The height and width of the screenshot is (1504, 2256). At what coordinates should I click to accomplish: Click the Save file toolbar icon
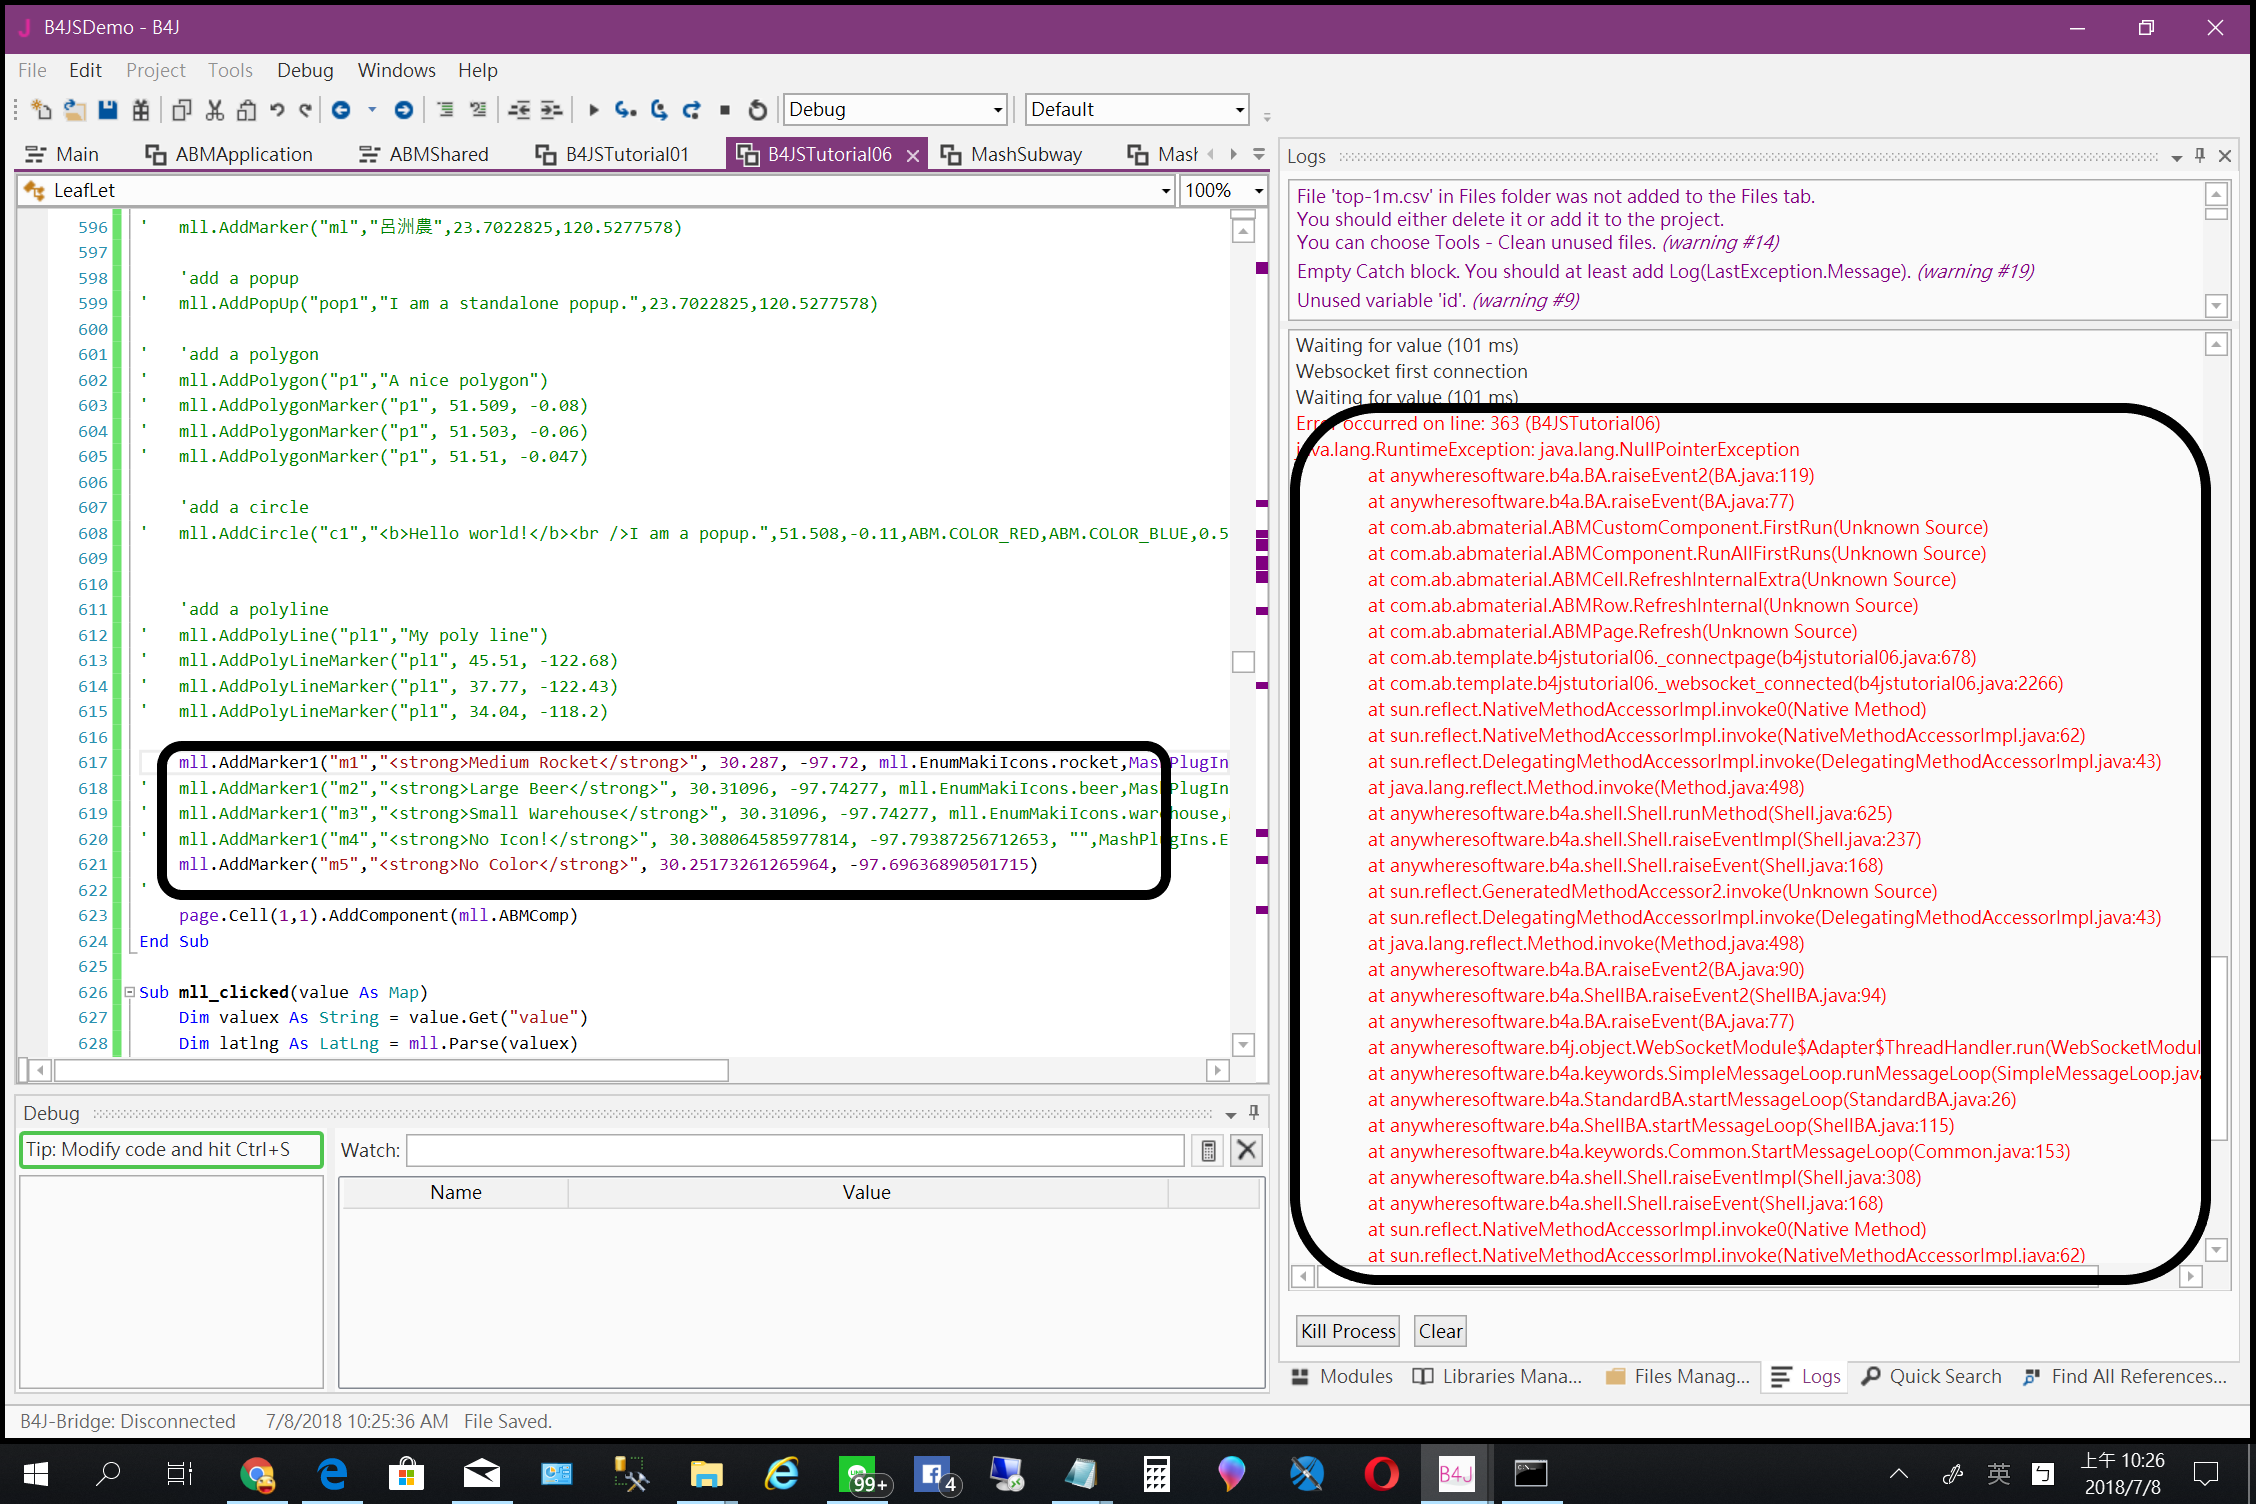click(x=107, y=110)
